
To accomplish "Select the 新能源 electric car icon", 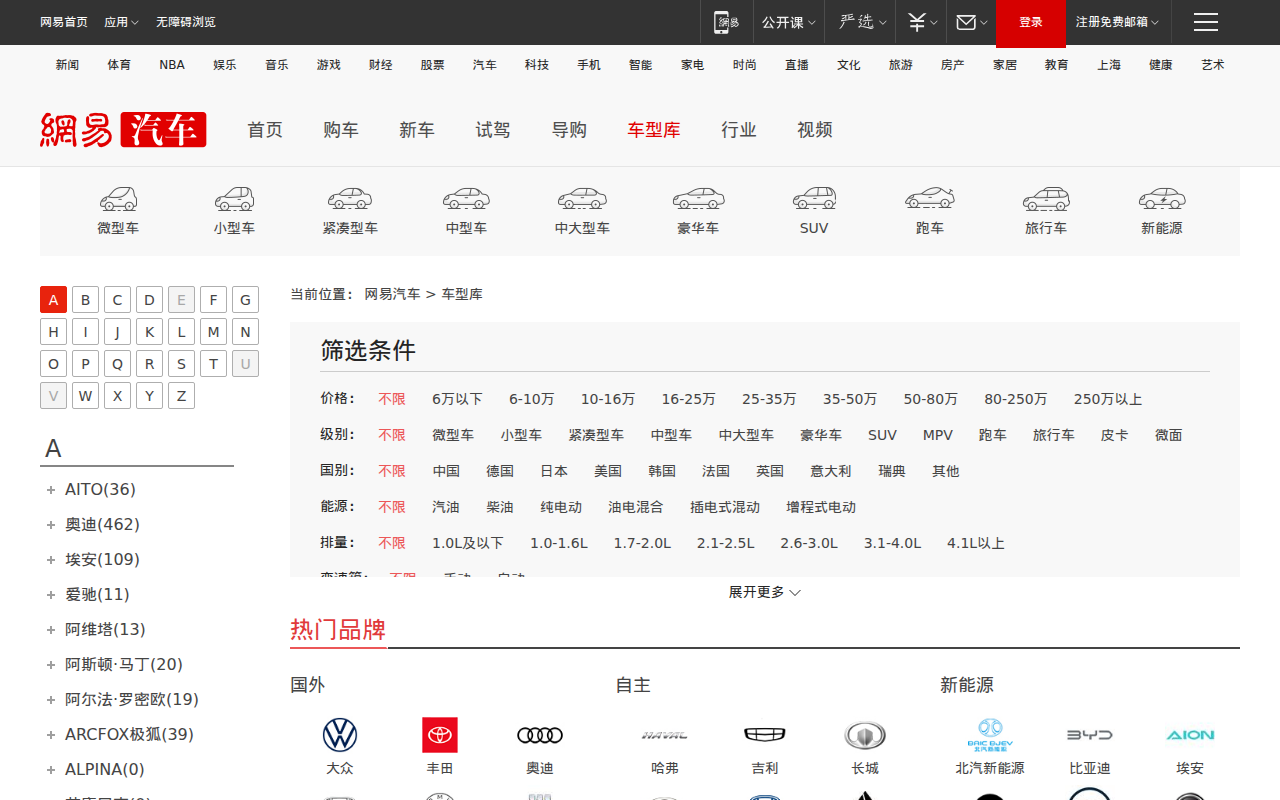I will pyautogui.click(x=1162, y=198).
